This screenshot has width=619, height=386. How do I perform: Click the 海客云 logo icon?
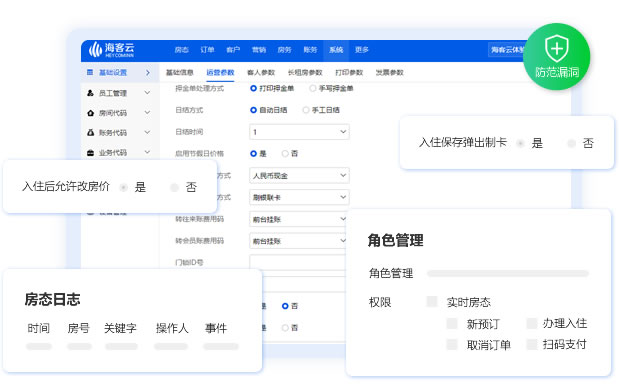[x=95, y=49]
